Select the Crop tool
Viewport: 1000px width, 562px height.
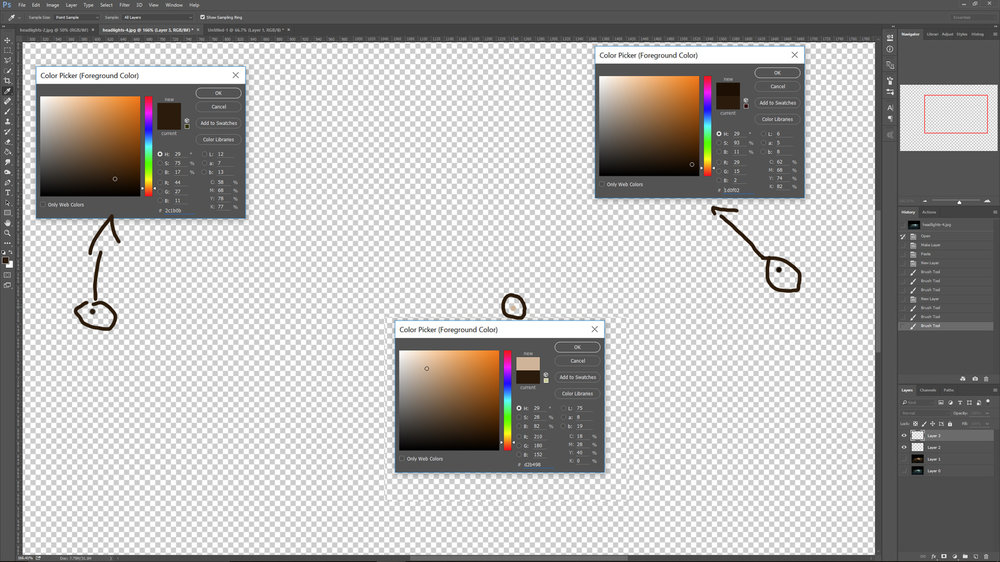(8, 81)
